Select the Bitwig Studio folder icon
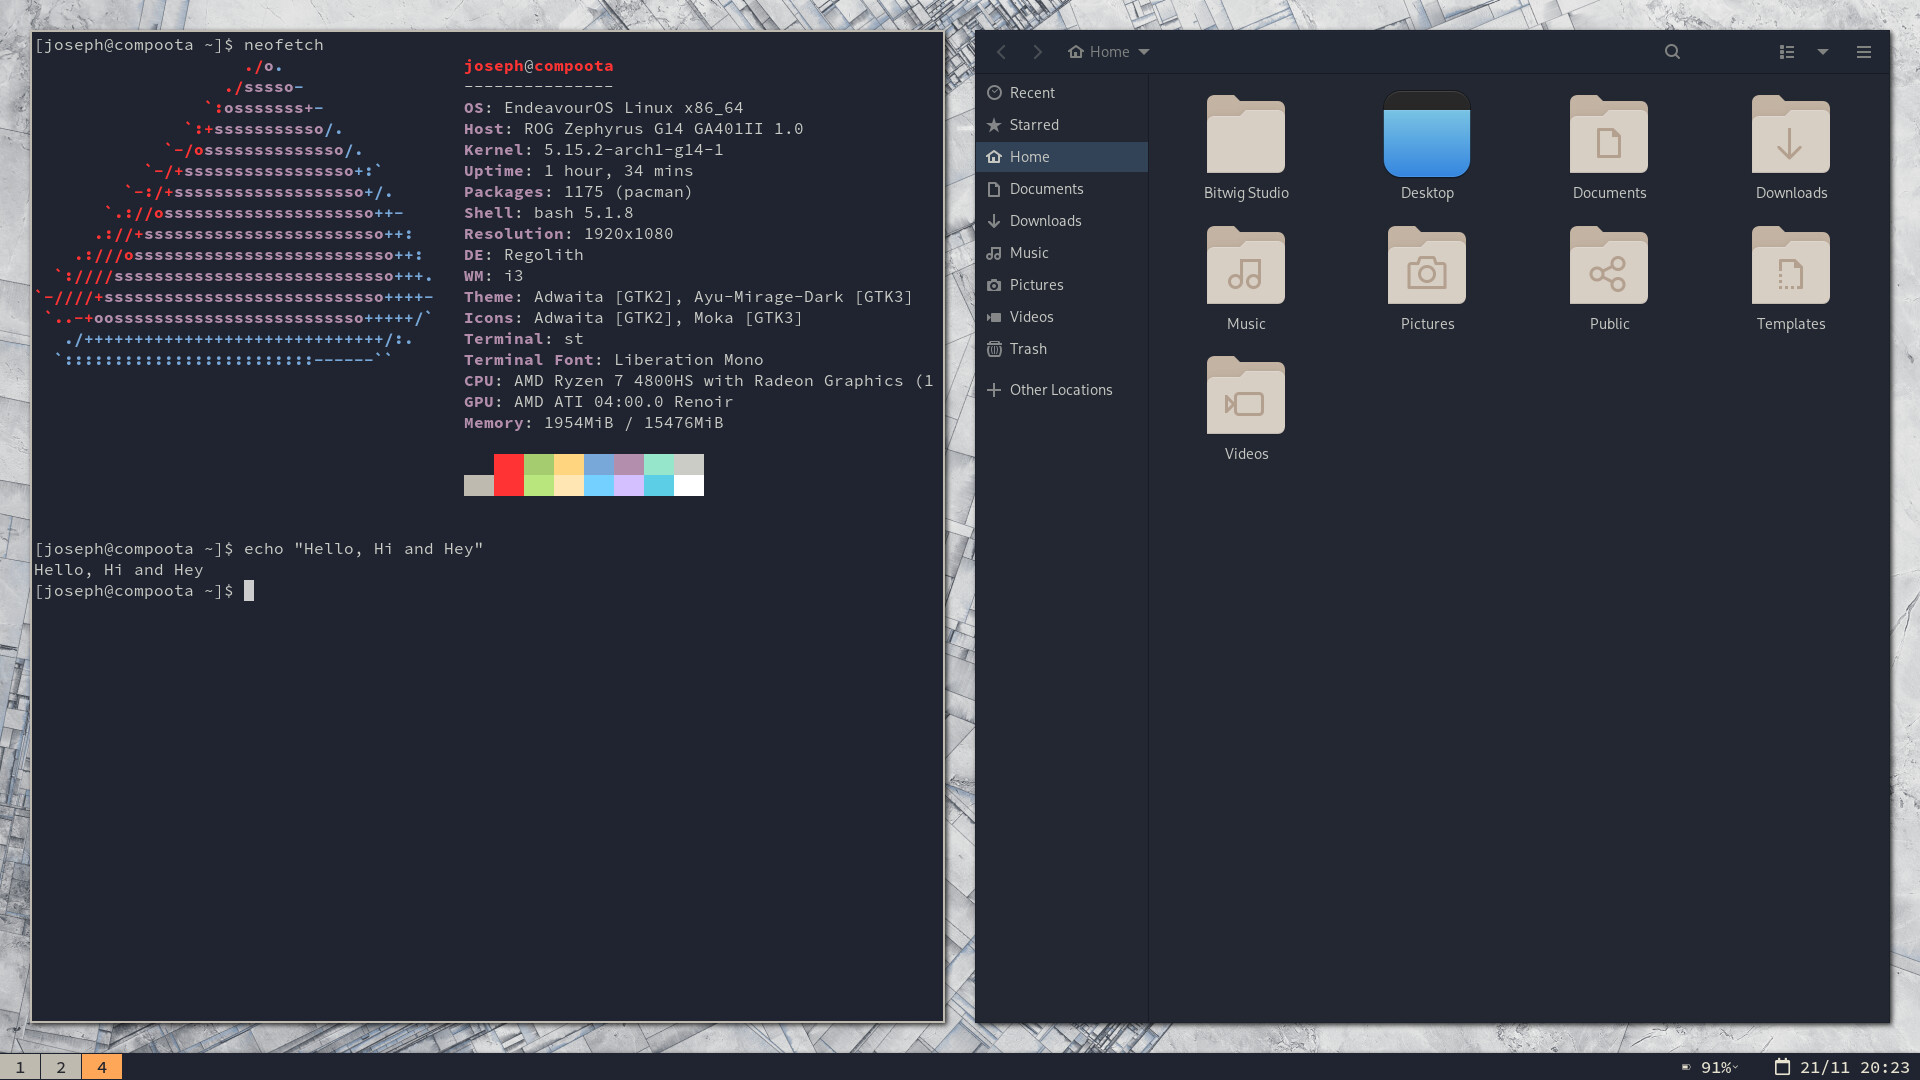Screen dimensions: 1920x1080 (1246, 135)
